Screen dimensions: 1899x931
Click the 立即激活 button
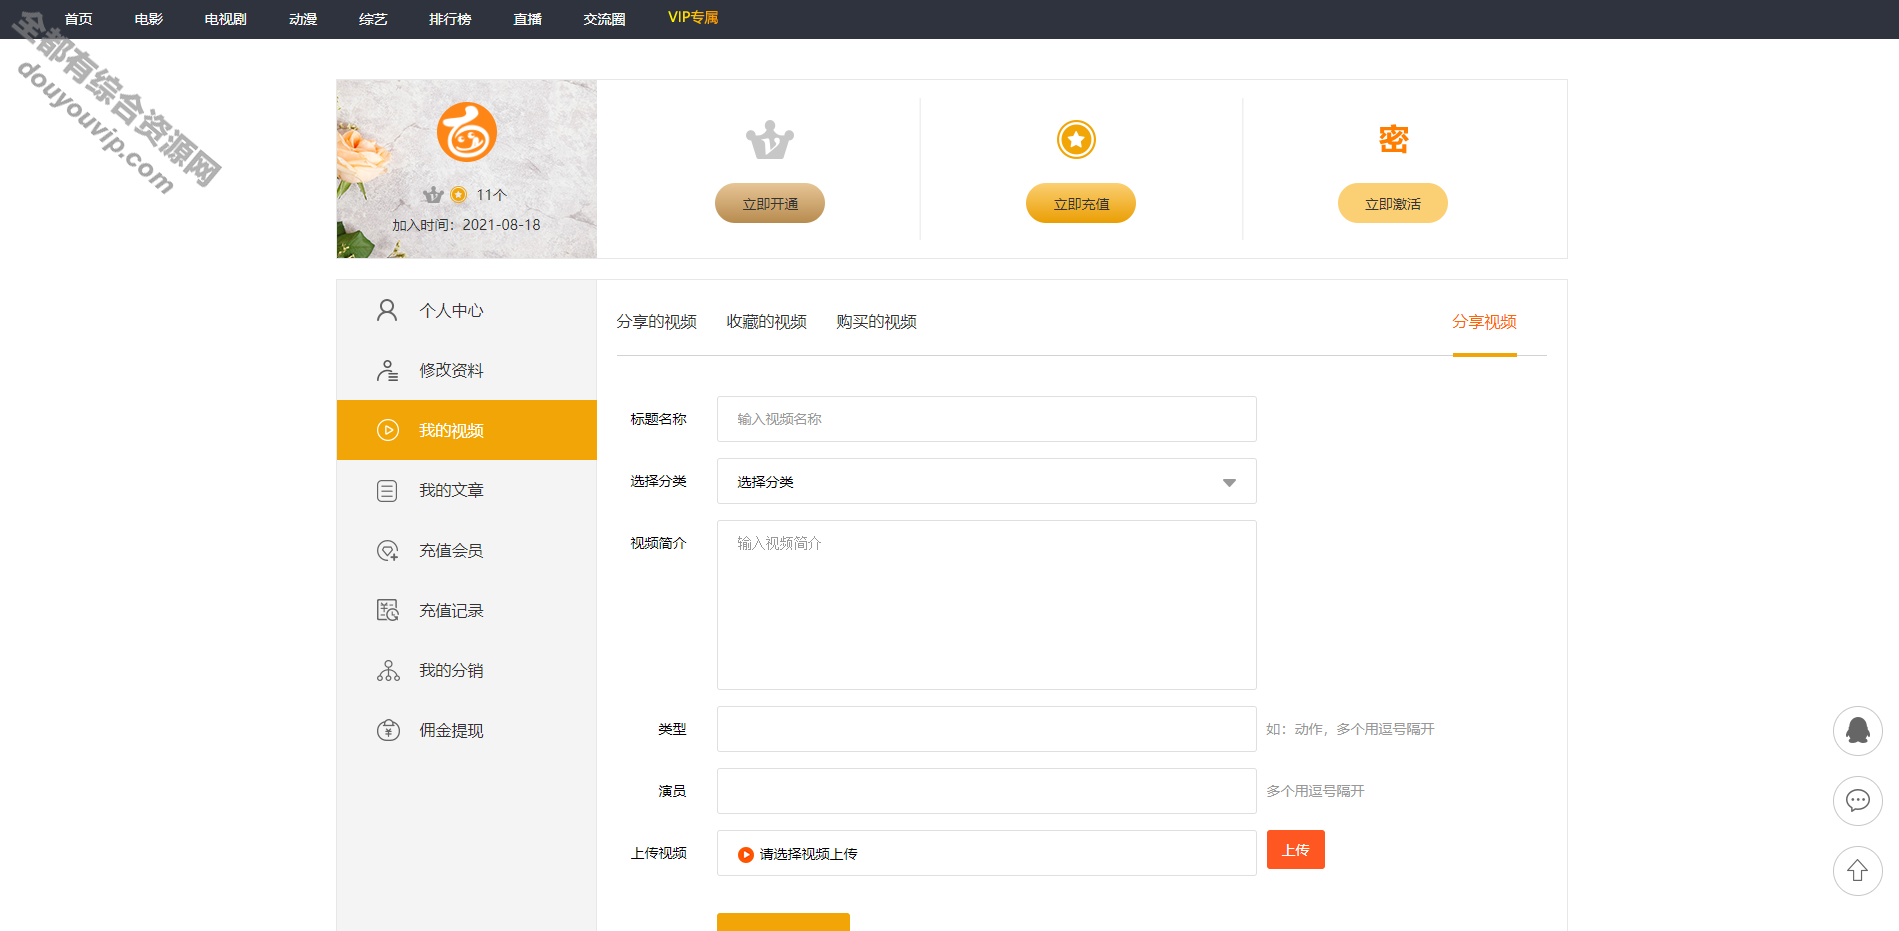click(x=1393, y=203)
